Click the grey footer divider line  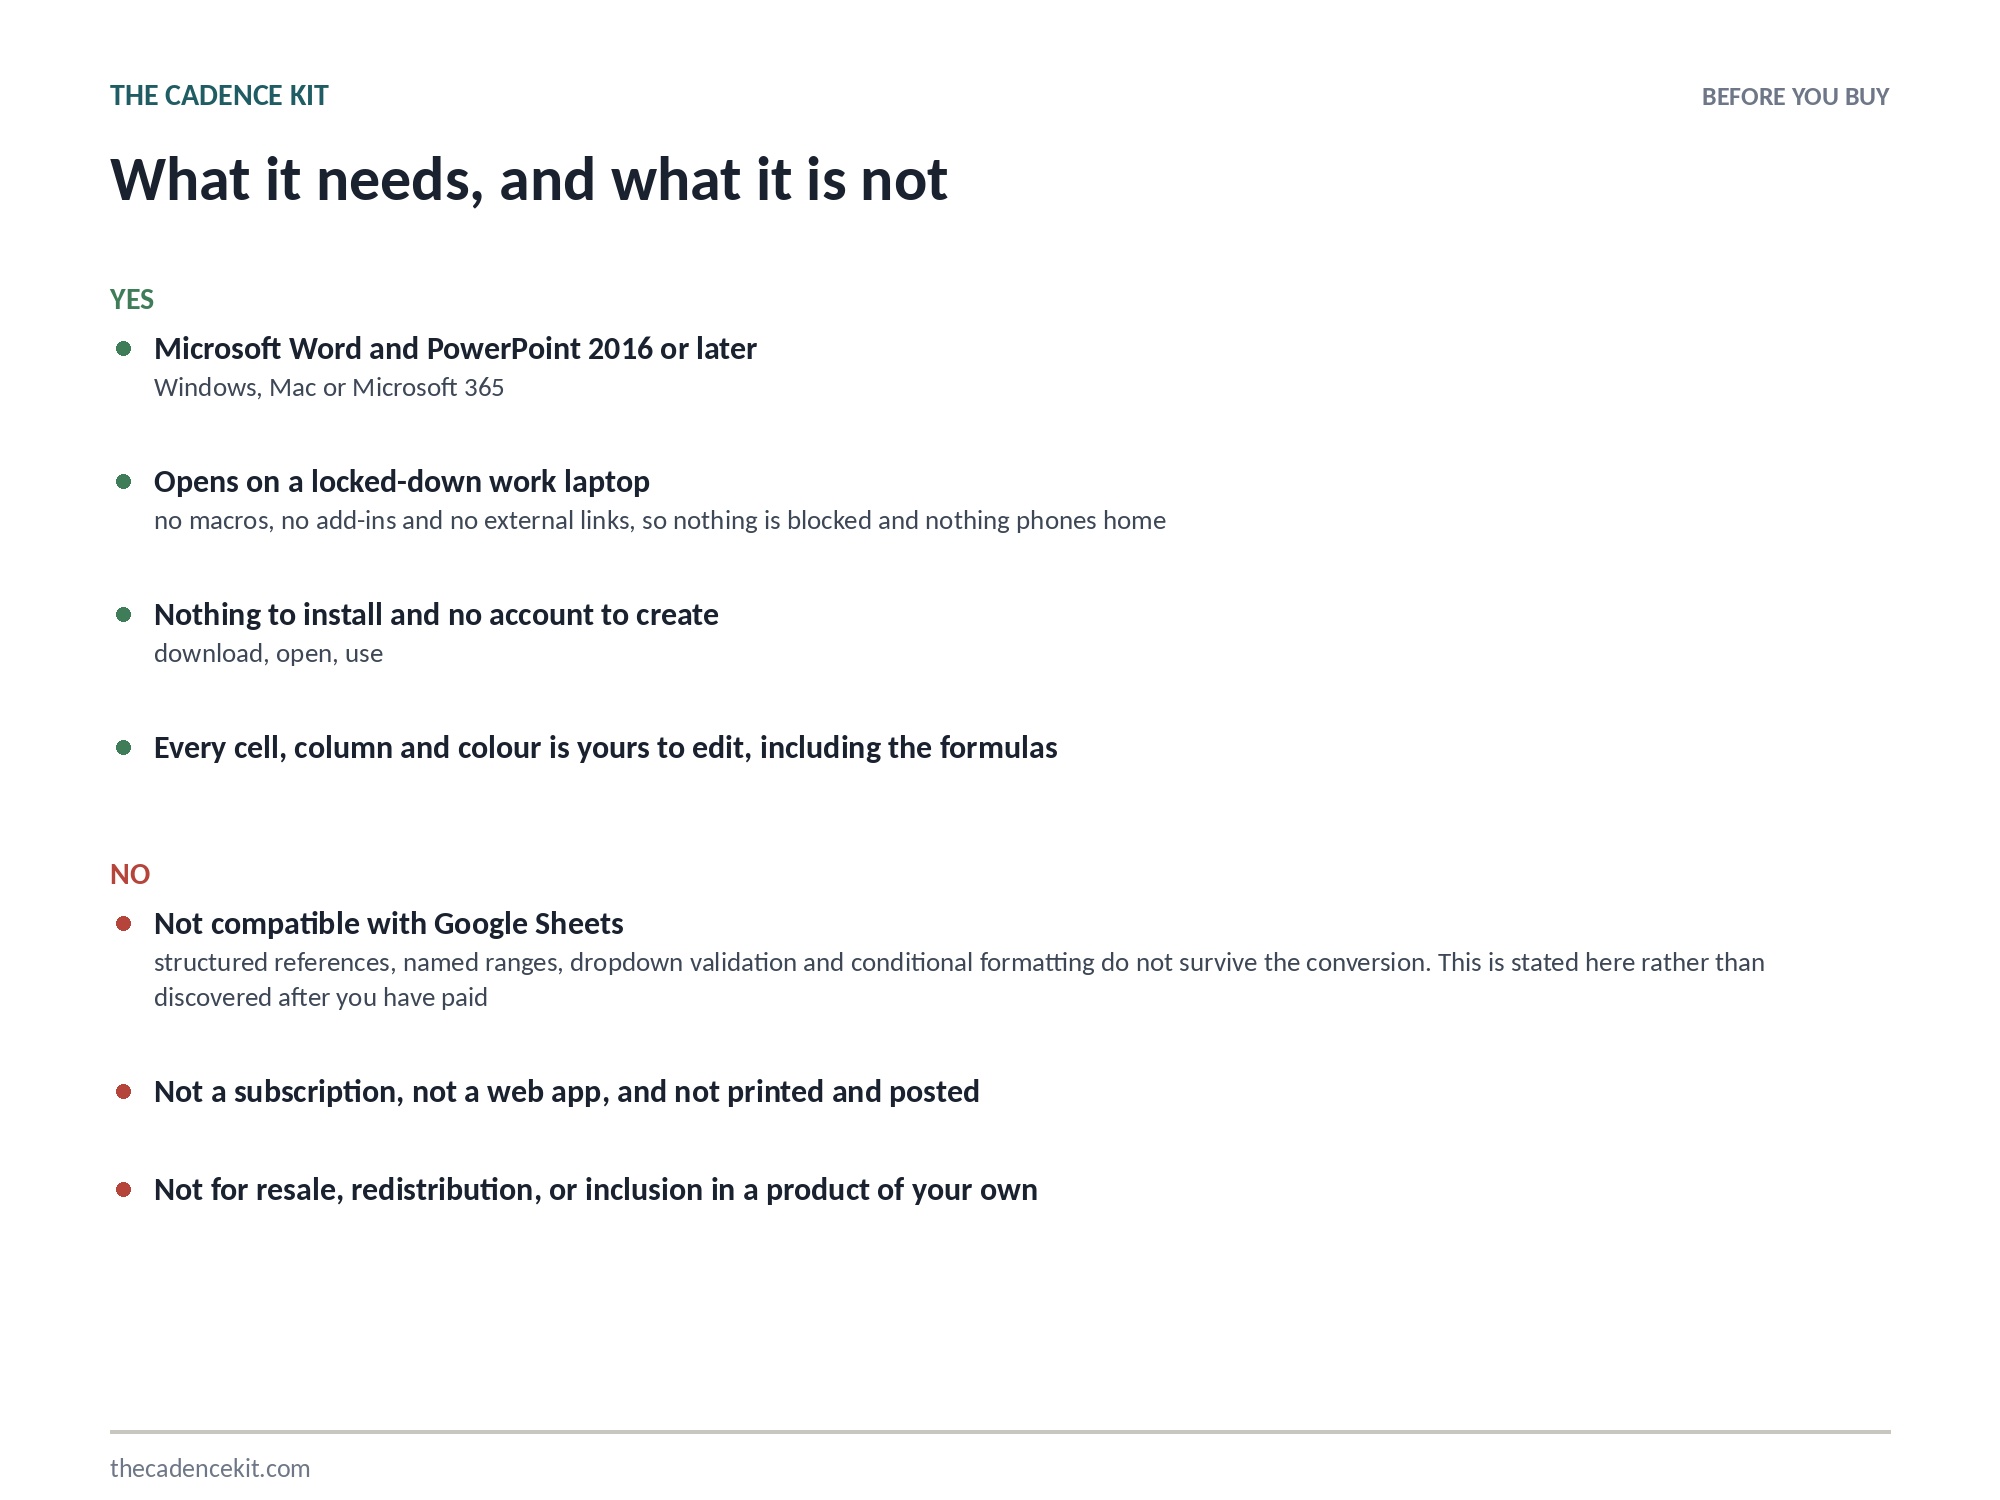pos(1000,1432)
